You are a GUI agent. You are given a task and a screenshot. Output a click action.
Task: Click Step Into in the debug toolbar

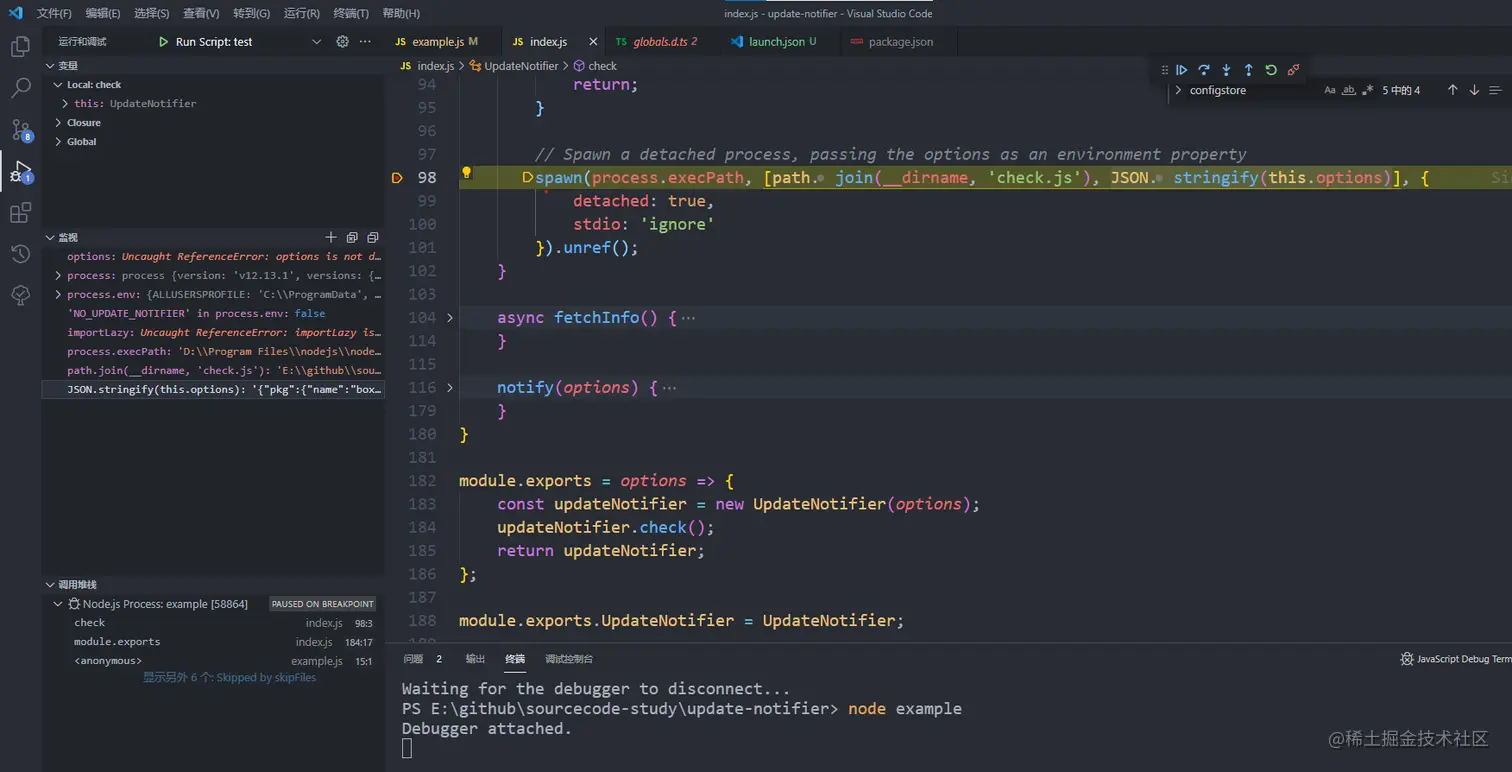point(1226,70)
